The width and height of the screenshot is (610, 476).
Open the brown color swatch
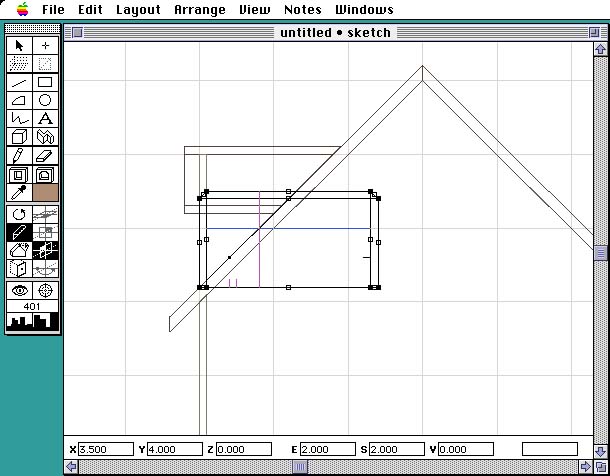click(45, 192)
